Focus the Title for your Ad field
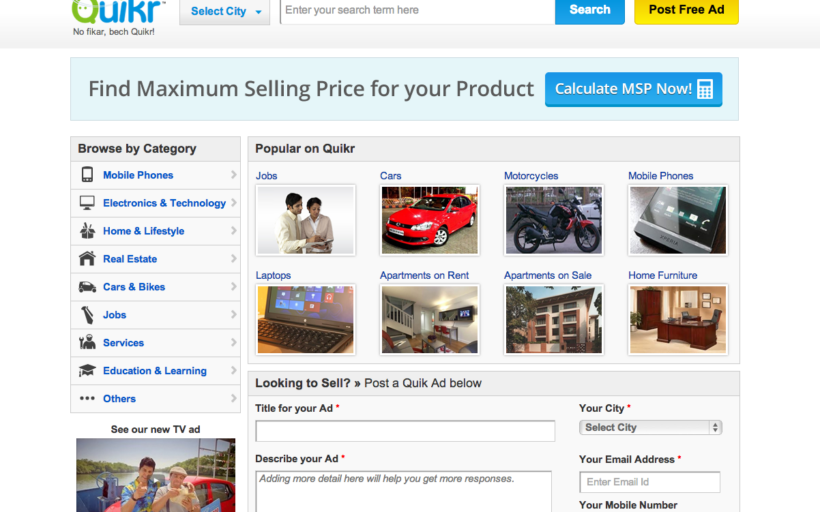Image resolution: width=820 pixels, height=512 pixels. tap(405, 431)
